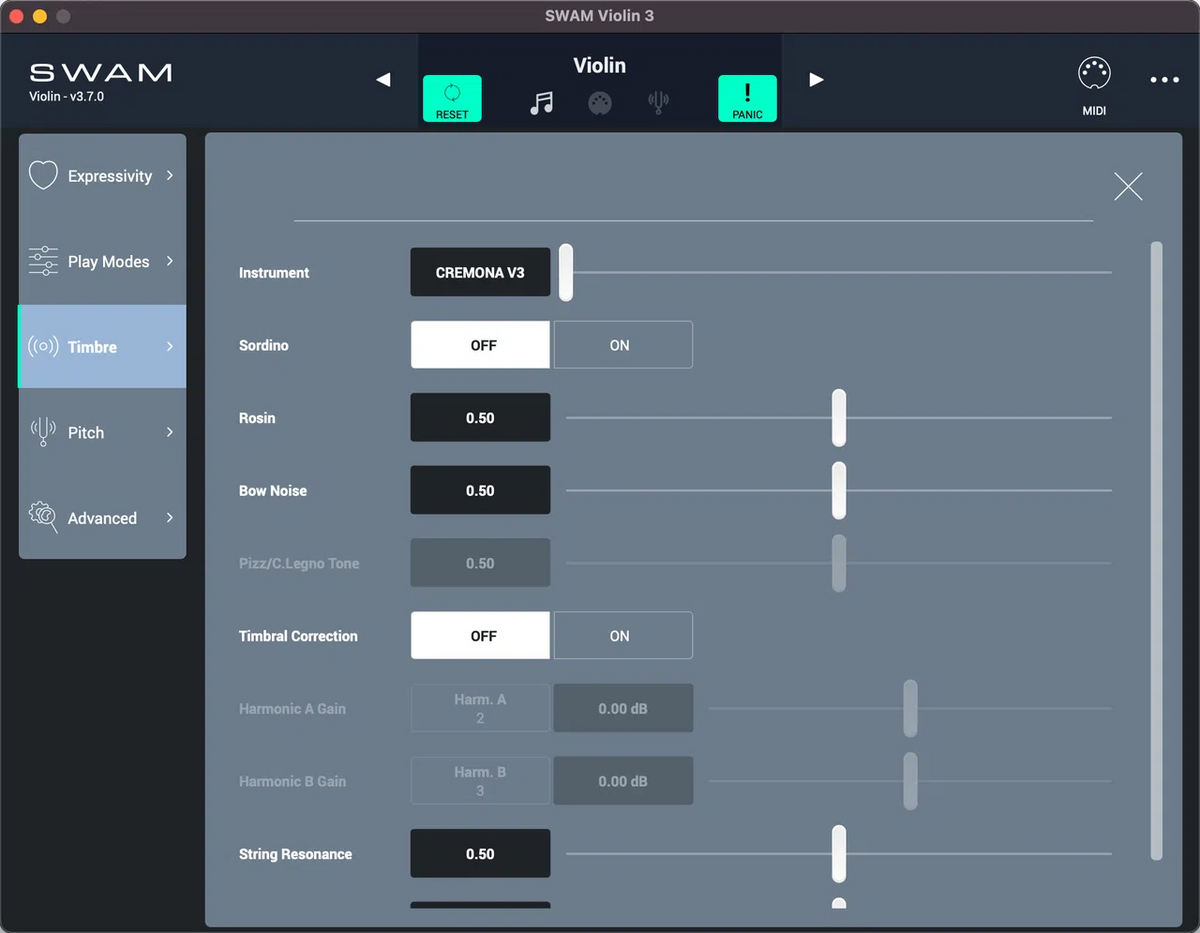Enable Timbral Correction

[x=622, y=635]
